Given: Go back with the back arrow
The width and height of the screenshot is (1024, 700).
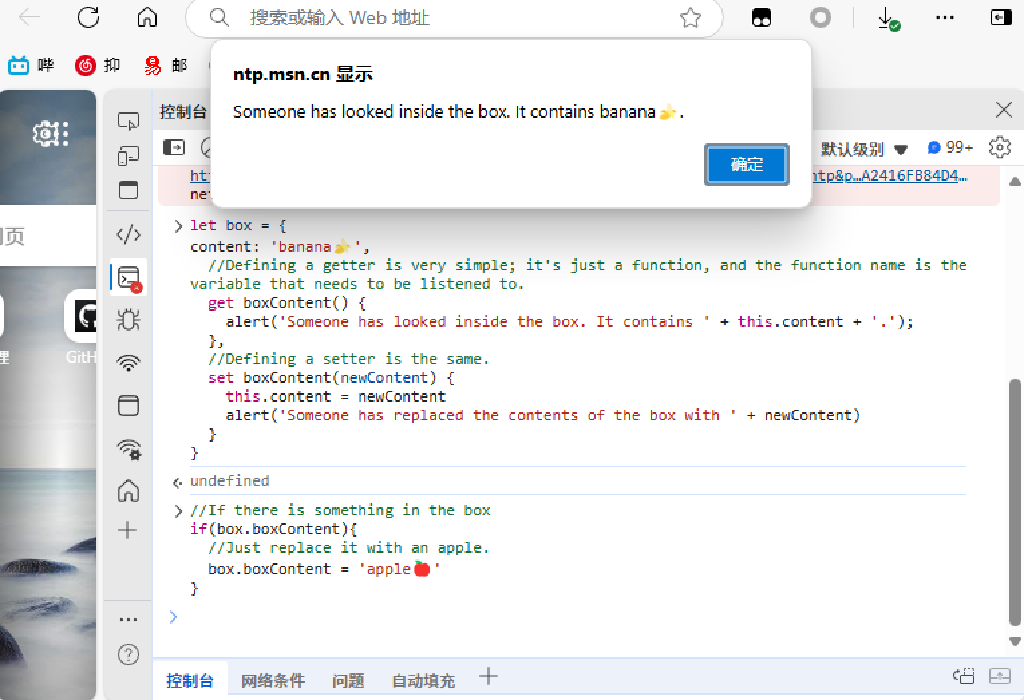Looking at the screenshot, I should click(x=29, y=18).
